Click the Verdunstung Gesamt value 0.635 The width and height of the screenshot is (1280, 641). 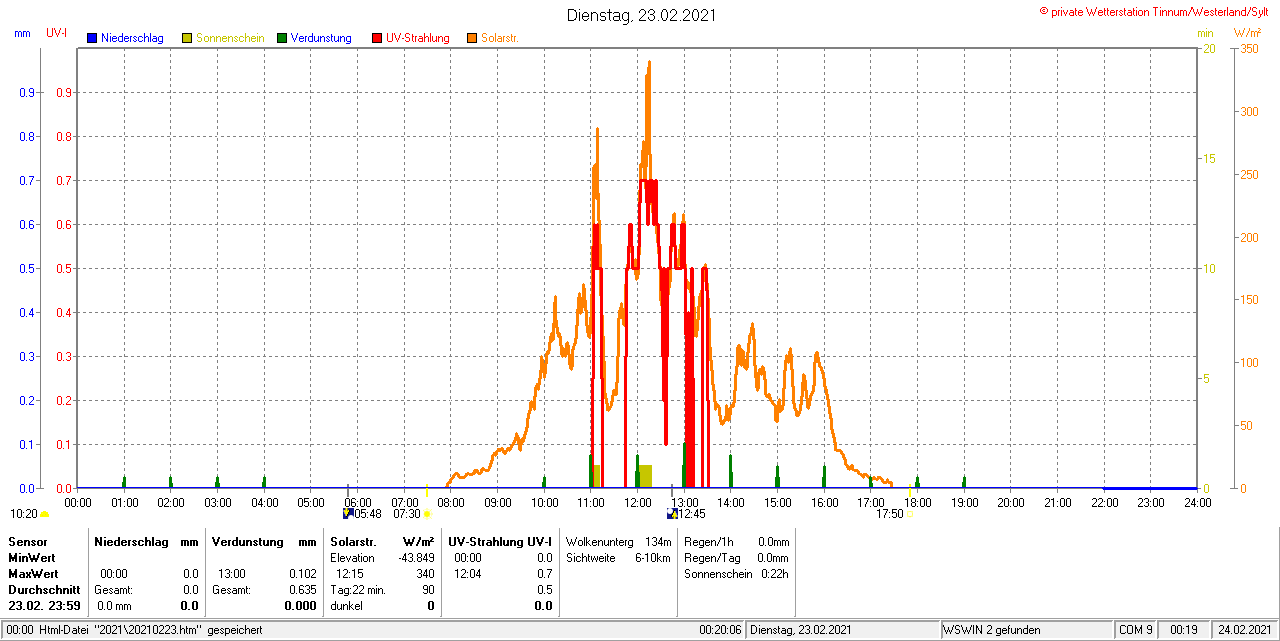point(303,589)
